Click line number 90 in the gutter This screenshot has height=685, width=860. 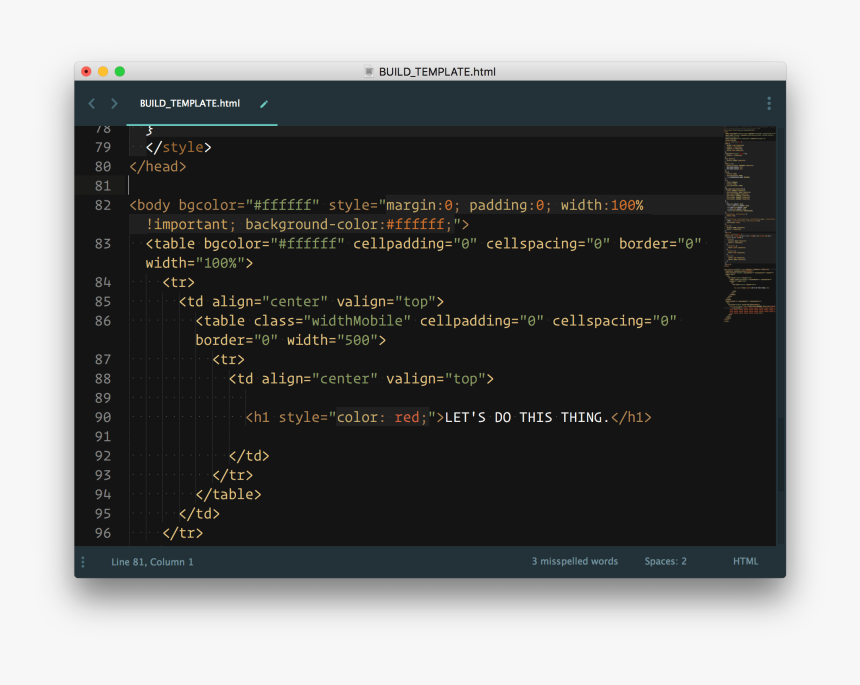pyautogui.click(x=103, y=417)
